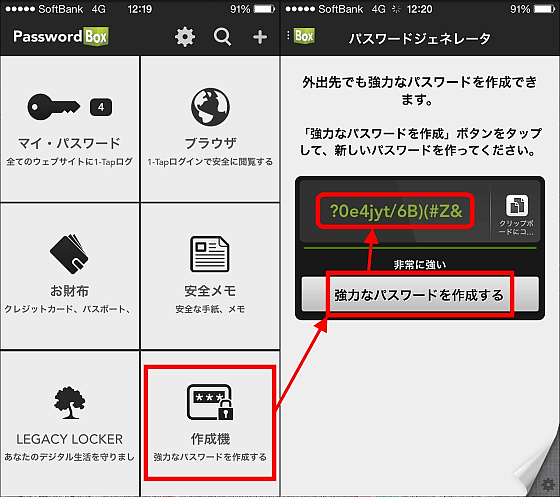This screenshot has width=560, height=497.
Task: Tap the left screen battery indicator
Action: click(x=264, y=9)
